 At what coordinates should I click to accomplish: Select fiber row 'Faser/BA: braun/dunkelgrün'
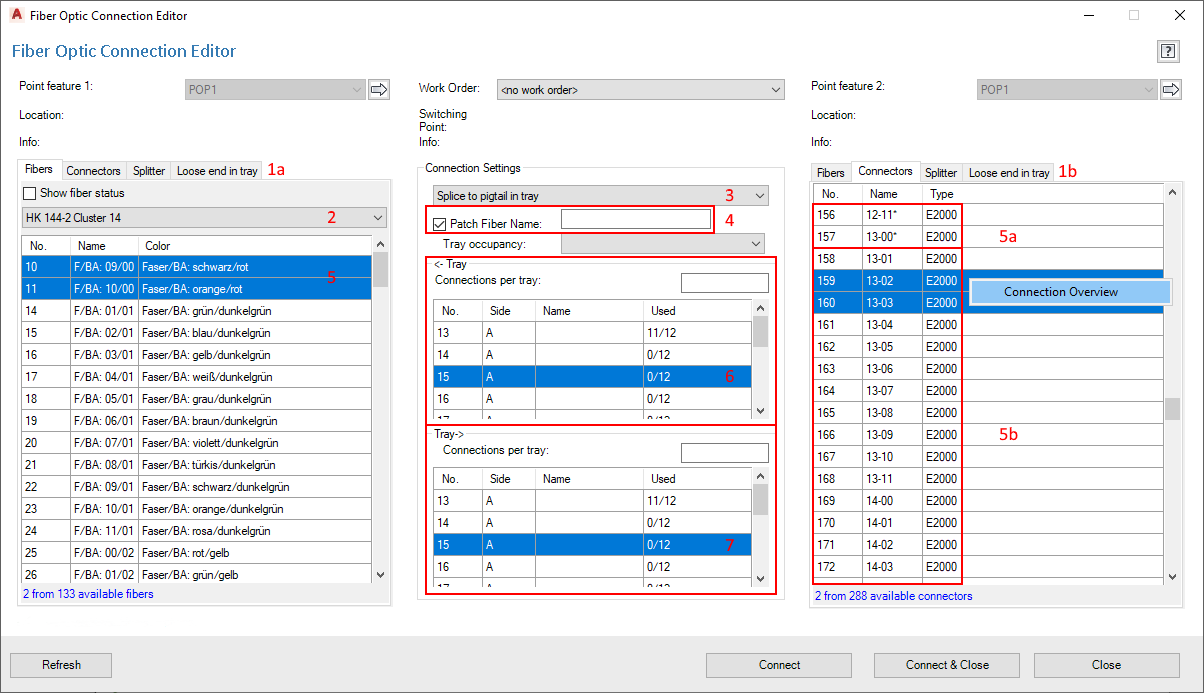point(197,421)
